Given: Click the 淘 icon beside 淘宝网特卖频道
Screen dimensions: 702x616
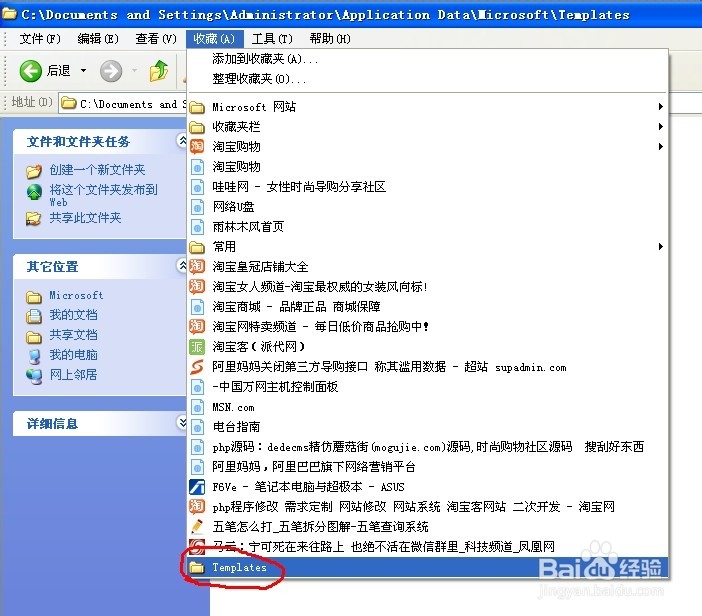Looking at the screenshot, I should (197, 326).
